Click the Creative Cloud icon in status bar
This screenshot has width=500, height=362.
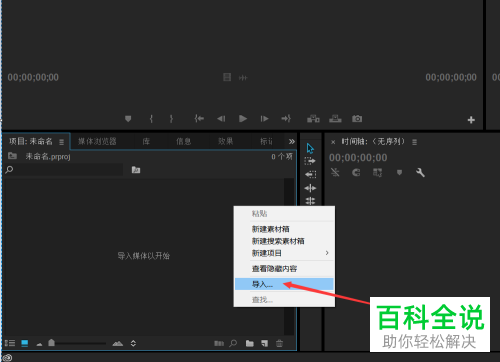tap(7, 358)
